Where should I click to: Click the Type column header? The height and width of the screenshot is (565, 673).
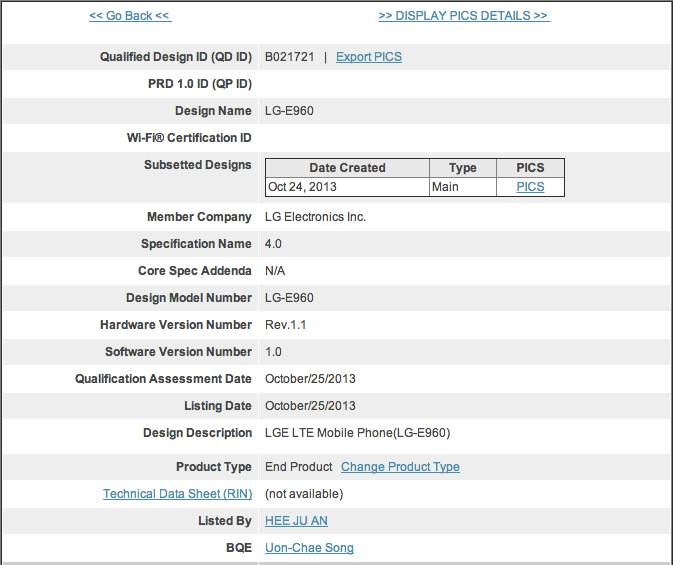[x=462, y=168]
